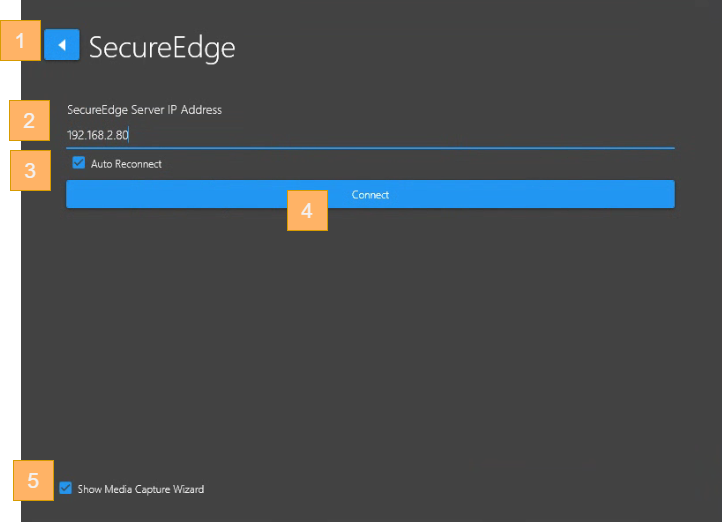Screen dimensions: 723x522
Task: Click the SecureEdge Server IP Address field
Action: [x=370, y=135]
